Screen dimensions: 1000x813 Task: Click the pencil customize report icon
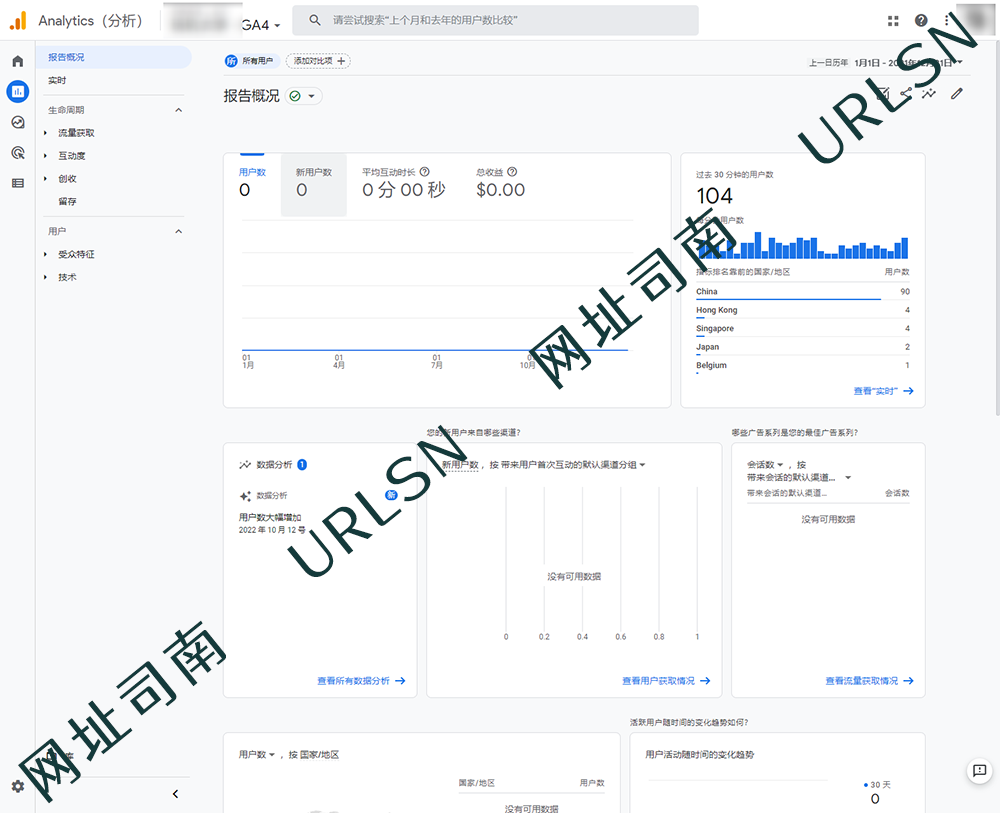pos(957,94)
